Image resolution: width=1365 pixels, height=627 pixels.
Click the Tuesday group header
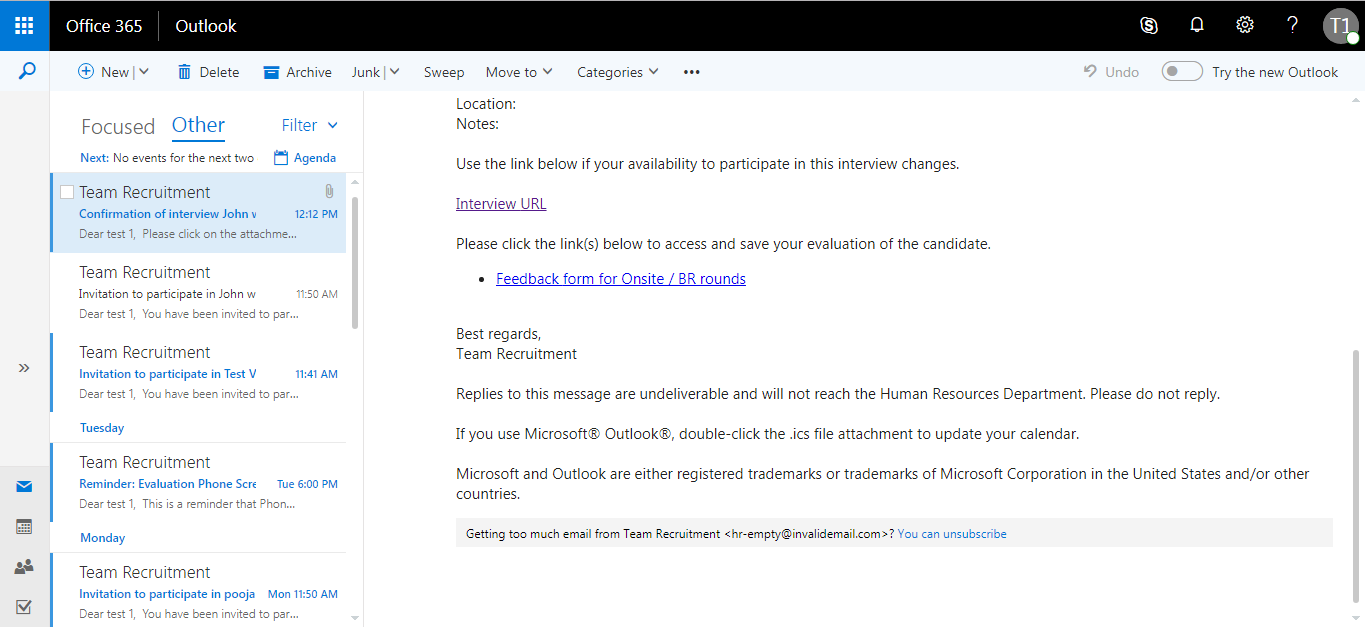coord(102,428)
